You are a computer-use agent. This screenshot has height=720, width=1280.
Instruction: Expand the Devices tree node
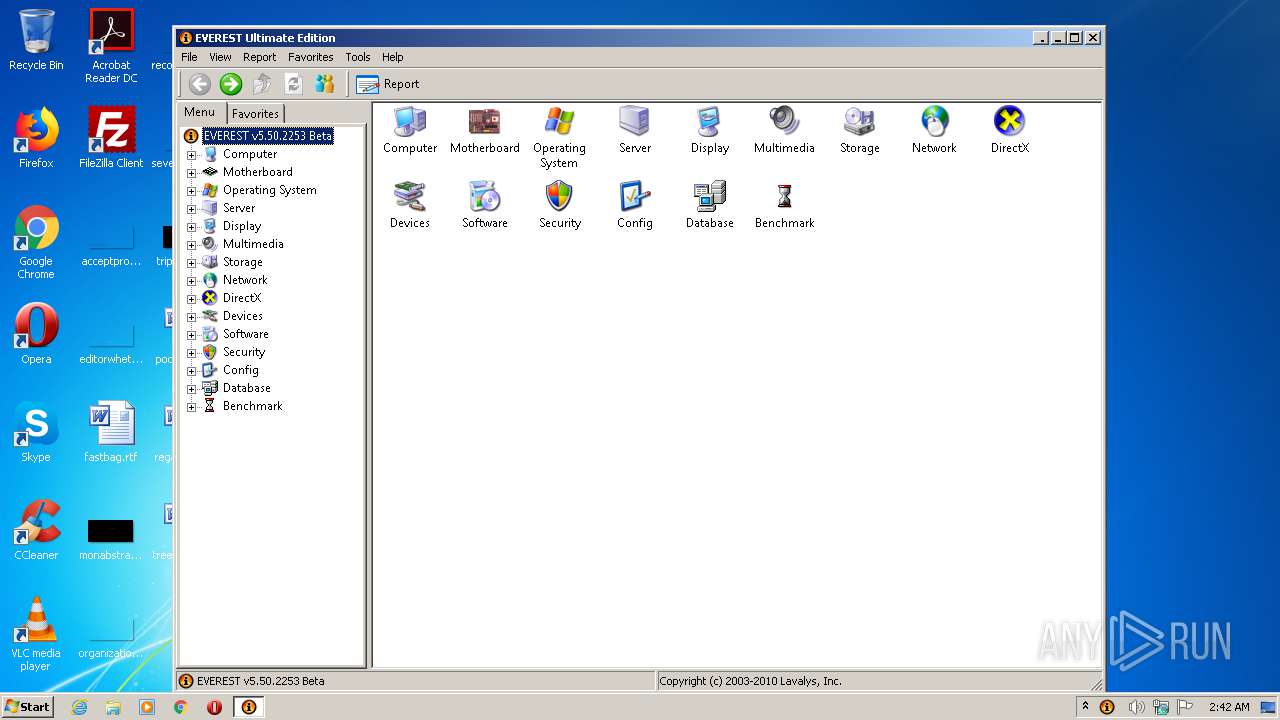point(192,317)
